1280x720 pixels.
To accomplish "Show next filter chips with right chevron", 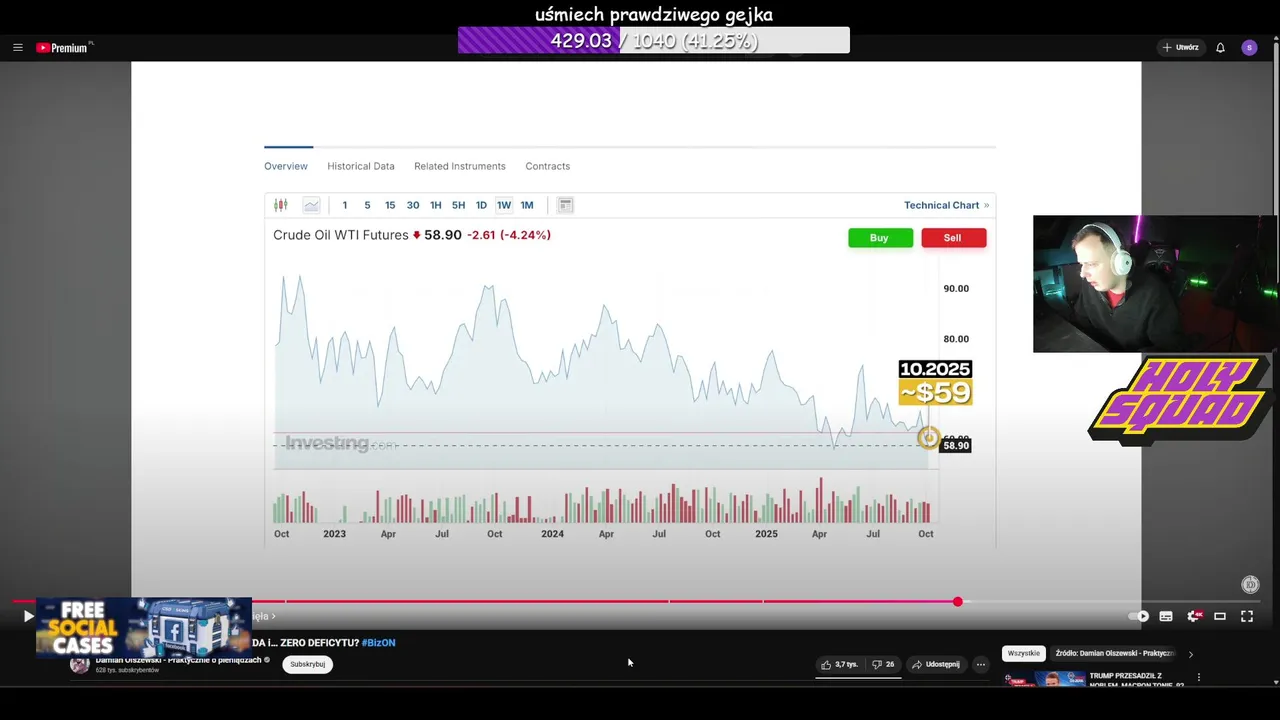I will 1190,654.
